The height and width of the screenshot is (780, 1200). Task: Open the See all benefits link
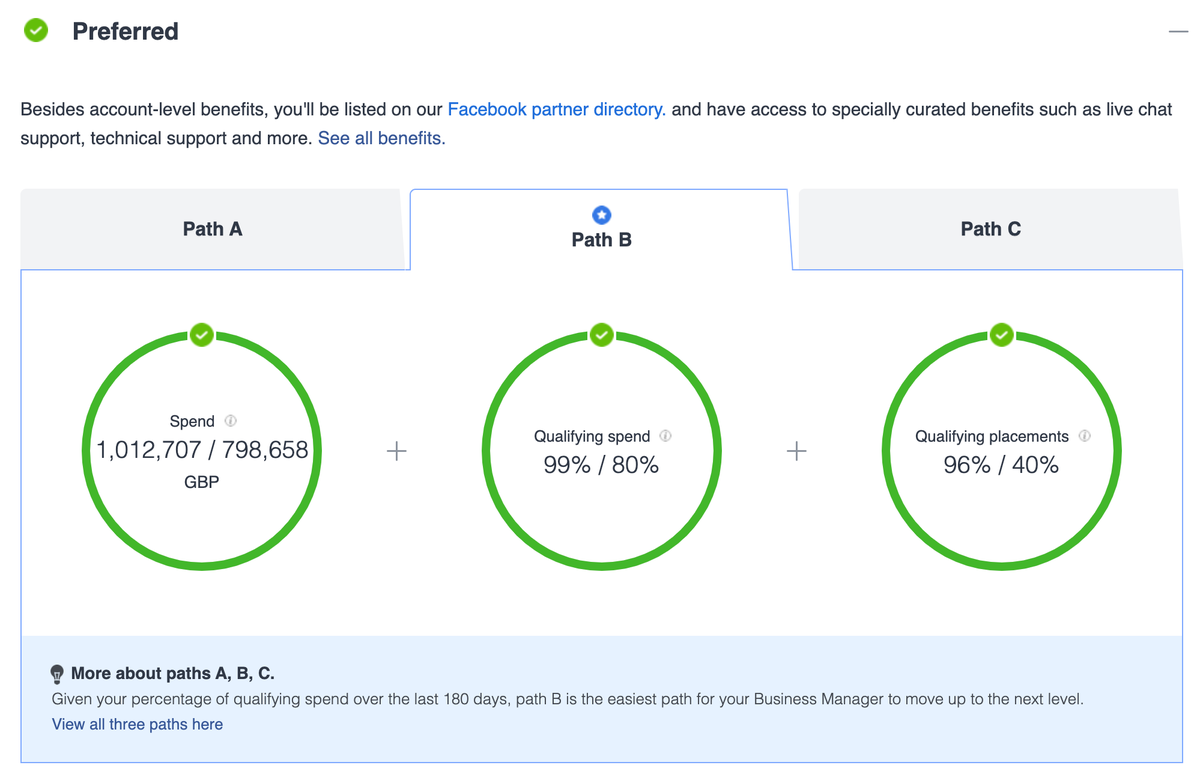(381, 138)
